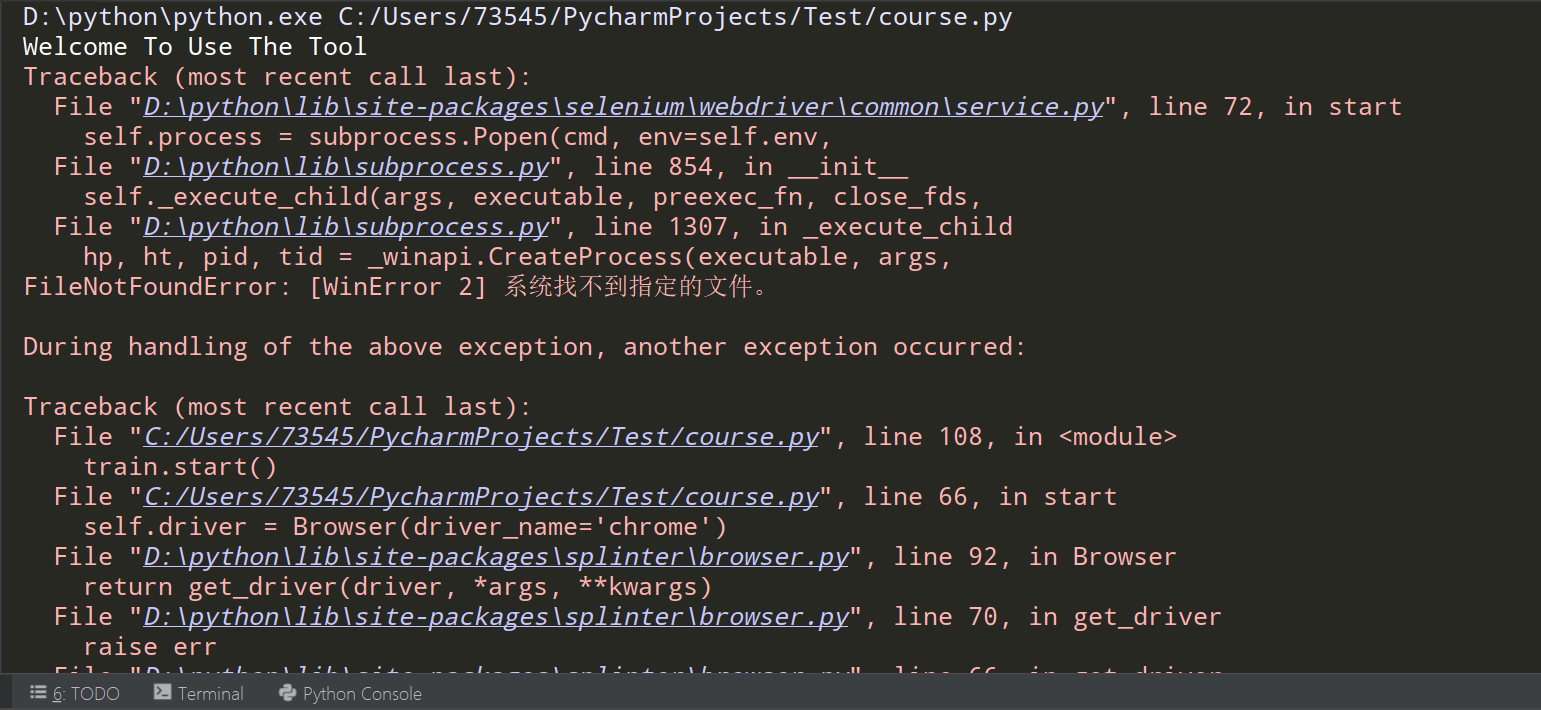Switch to the Terminal tab
The height and width of the screenshot is (710, 1541).
[x=210, y=692]
